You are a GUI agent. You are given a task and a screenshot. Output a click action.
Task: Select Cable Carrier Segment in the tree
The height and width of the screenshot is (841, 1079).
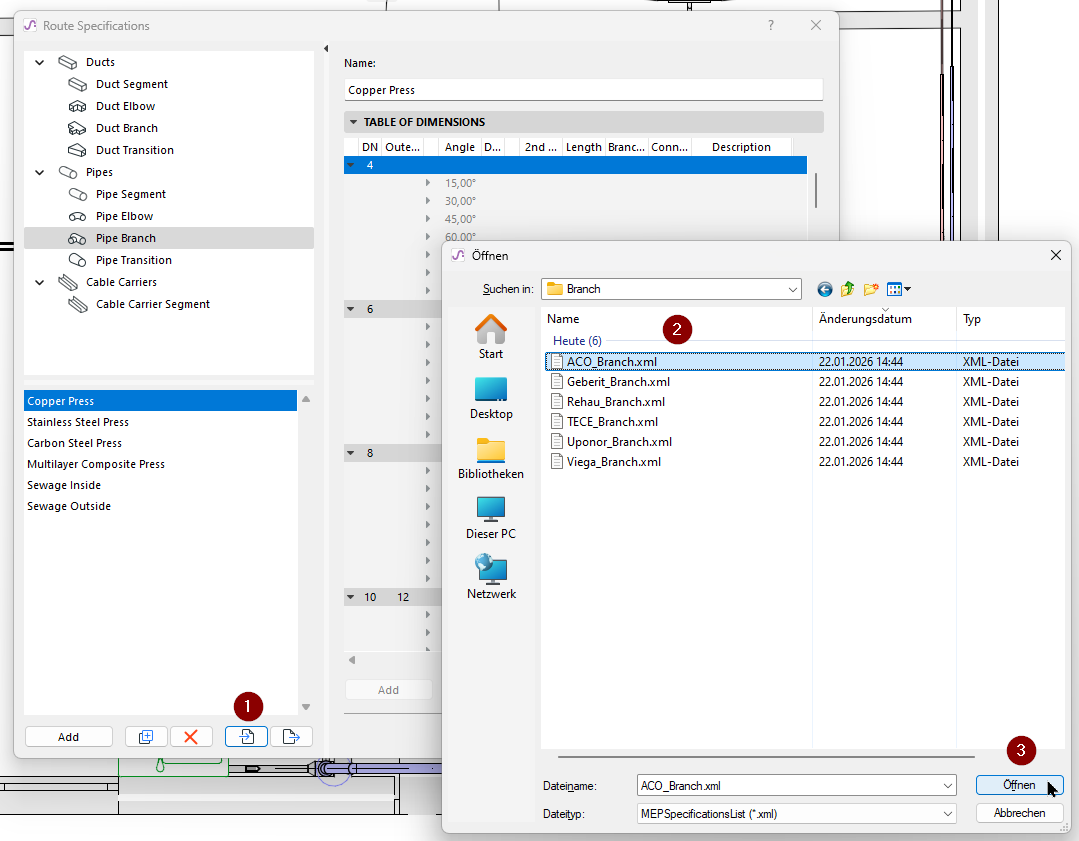click(x=153, y=304)
